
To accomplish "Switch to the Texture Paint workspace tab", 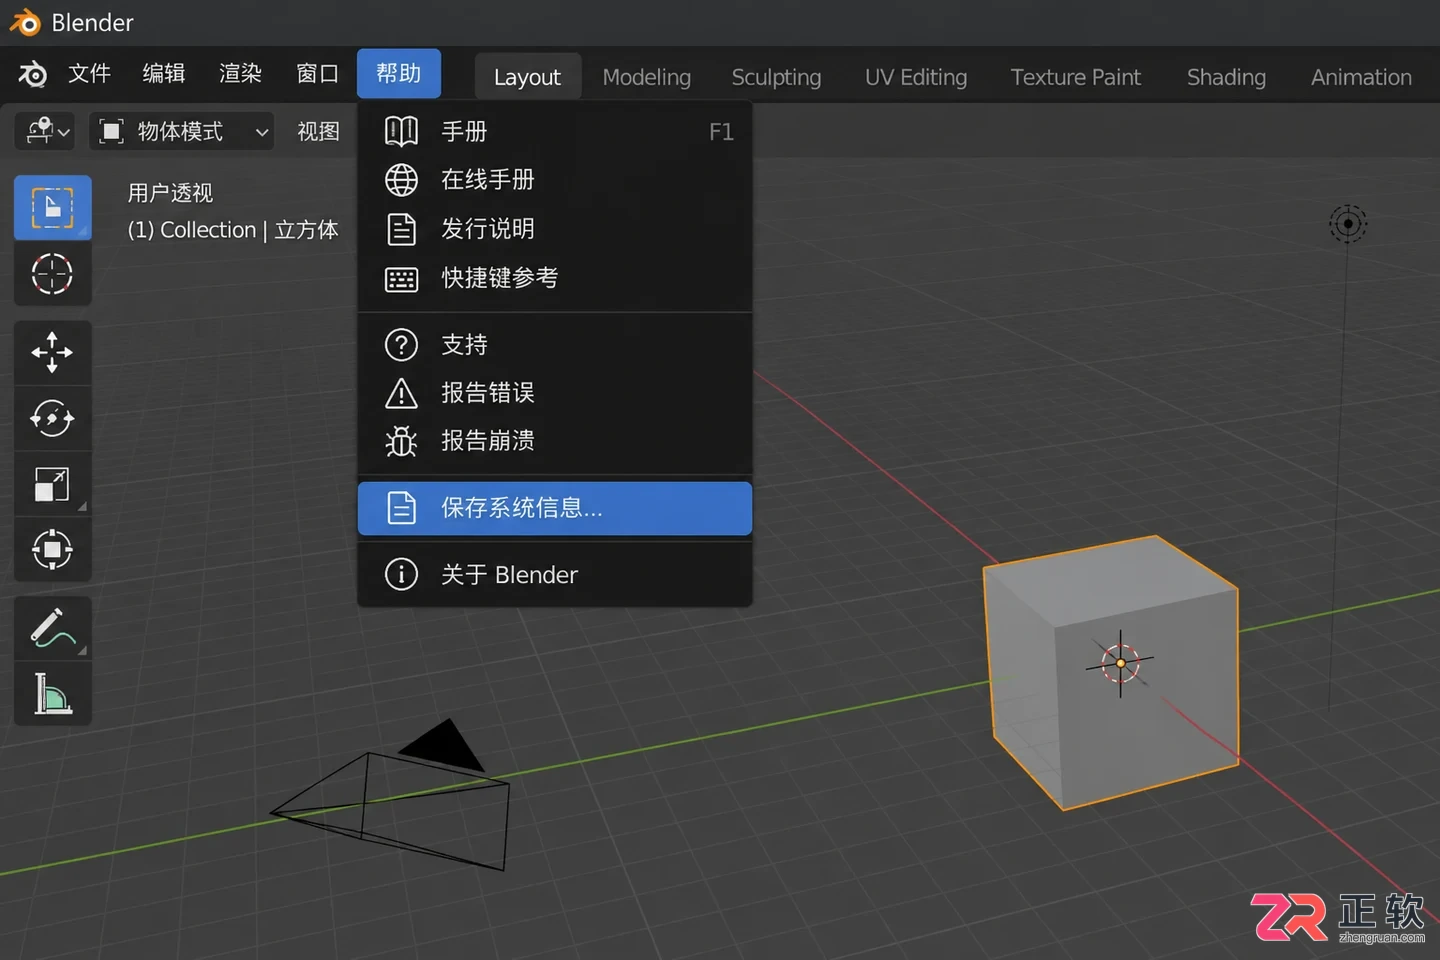I will 1075,77.
